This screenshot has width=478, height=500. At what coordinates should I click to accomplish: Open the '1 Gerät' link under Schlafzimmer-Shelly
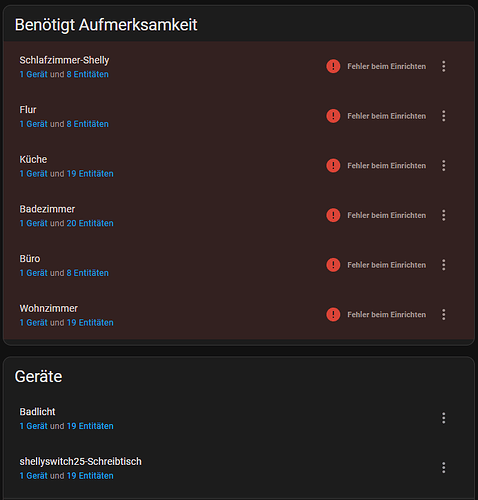(x=33, y=74)
